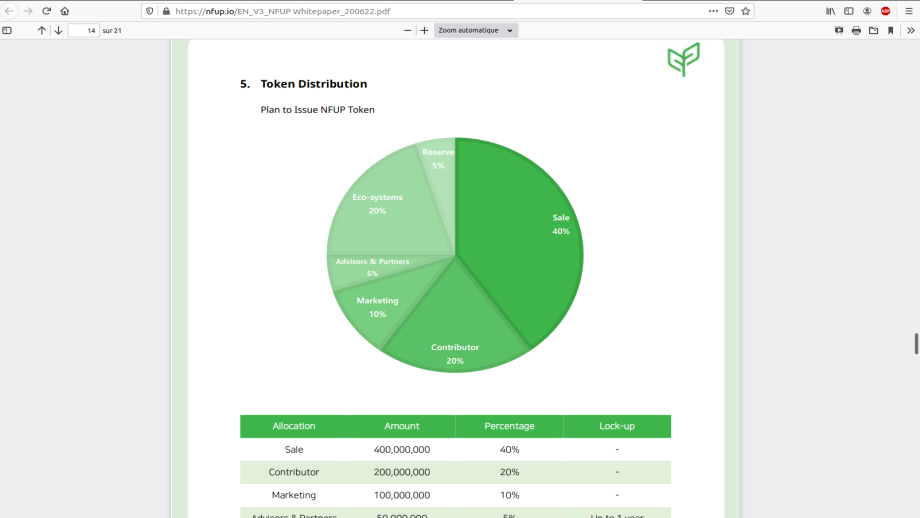
Task: Click the 400,000,000 amount cell
Action: coord(402,449)
